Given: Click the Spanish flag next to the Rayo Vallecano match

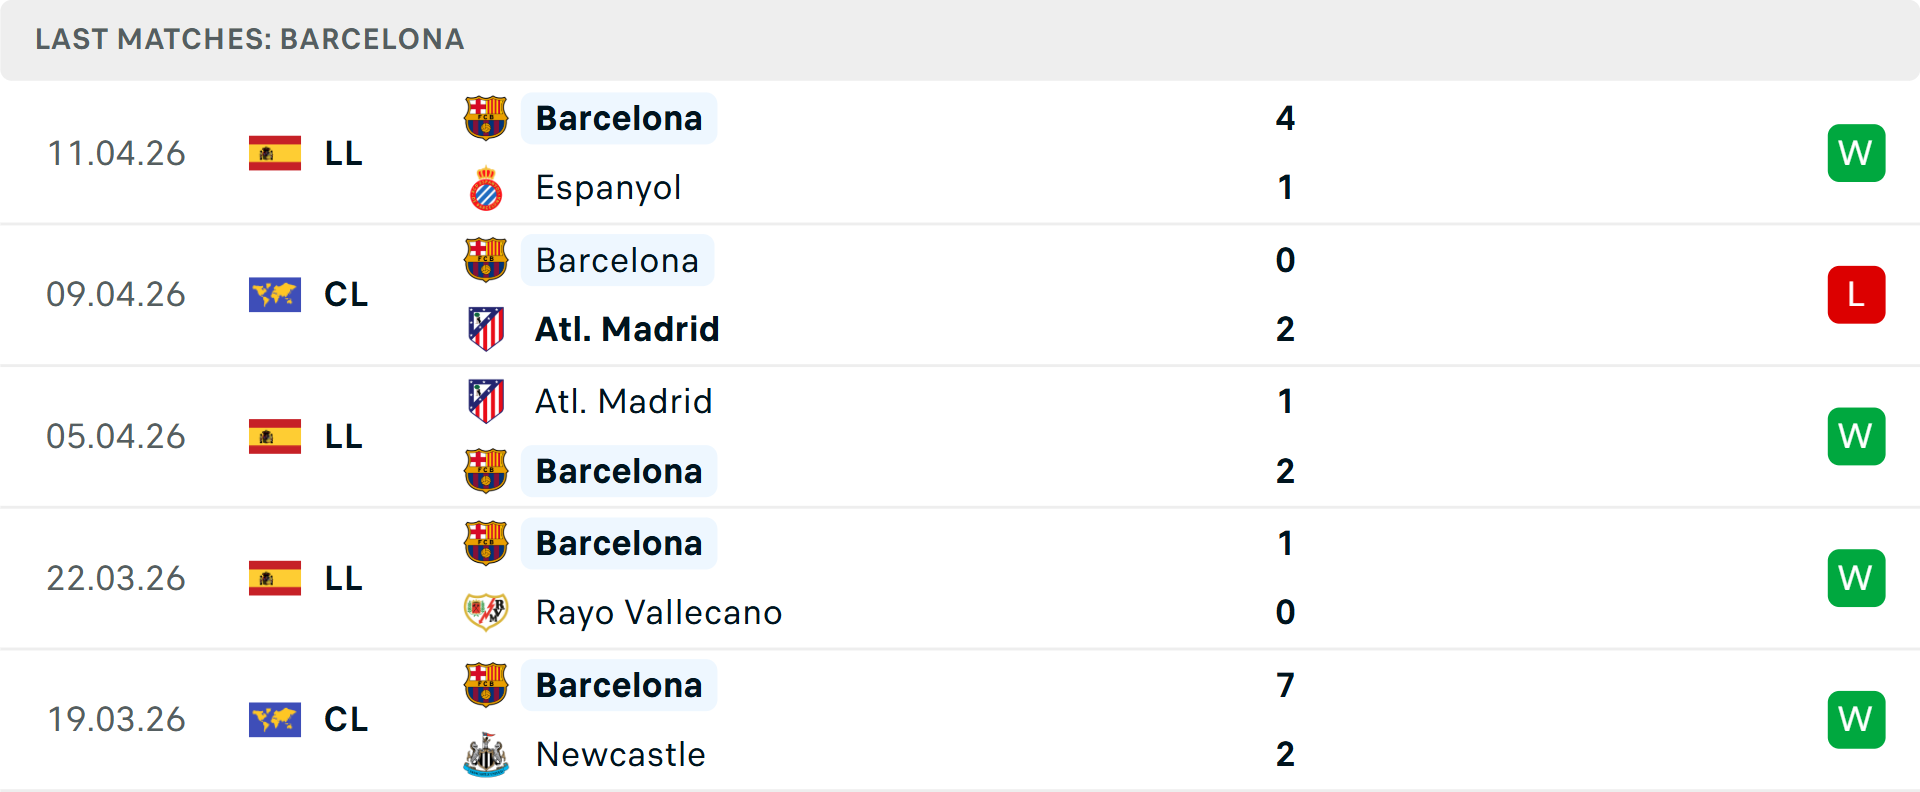Looking at the screenshot, I should click(274, 578).
